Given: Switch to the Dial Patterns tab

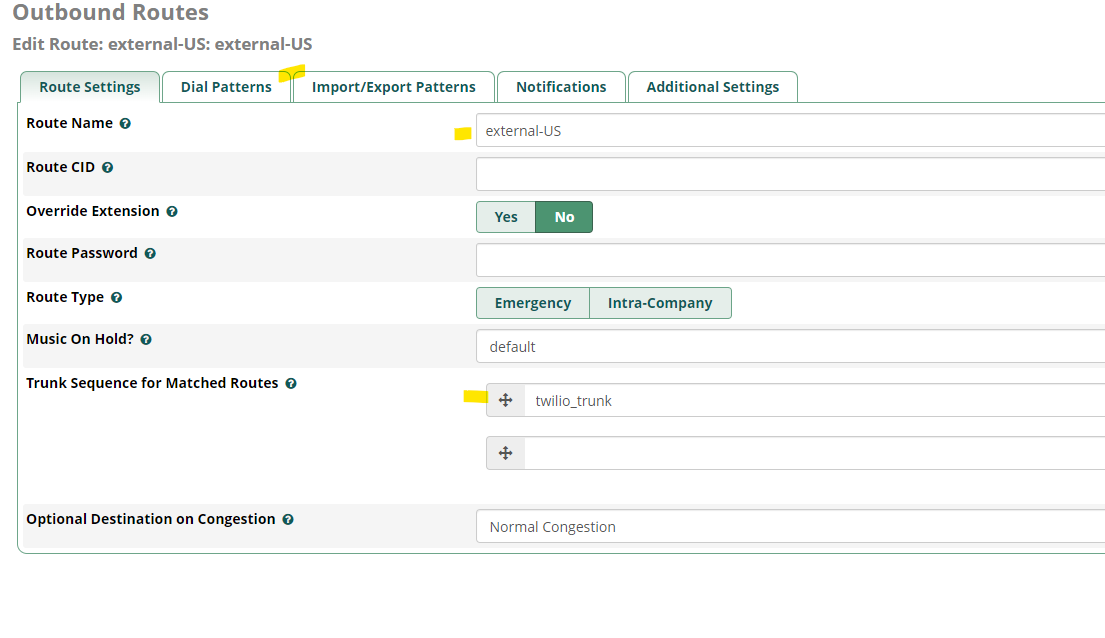Looking at the screenshot, I should pyautogui.click(x=226, y=87).
